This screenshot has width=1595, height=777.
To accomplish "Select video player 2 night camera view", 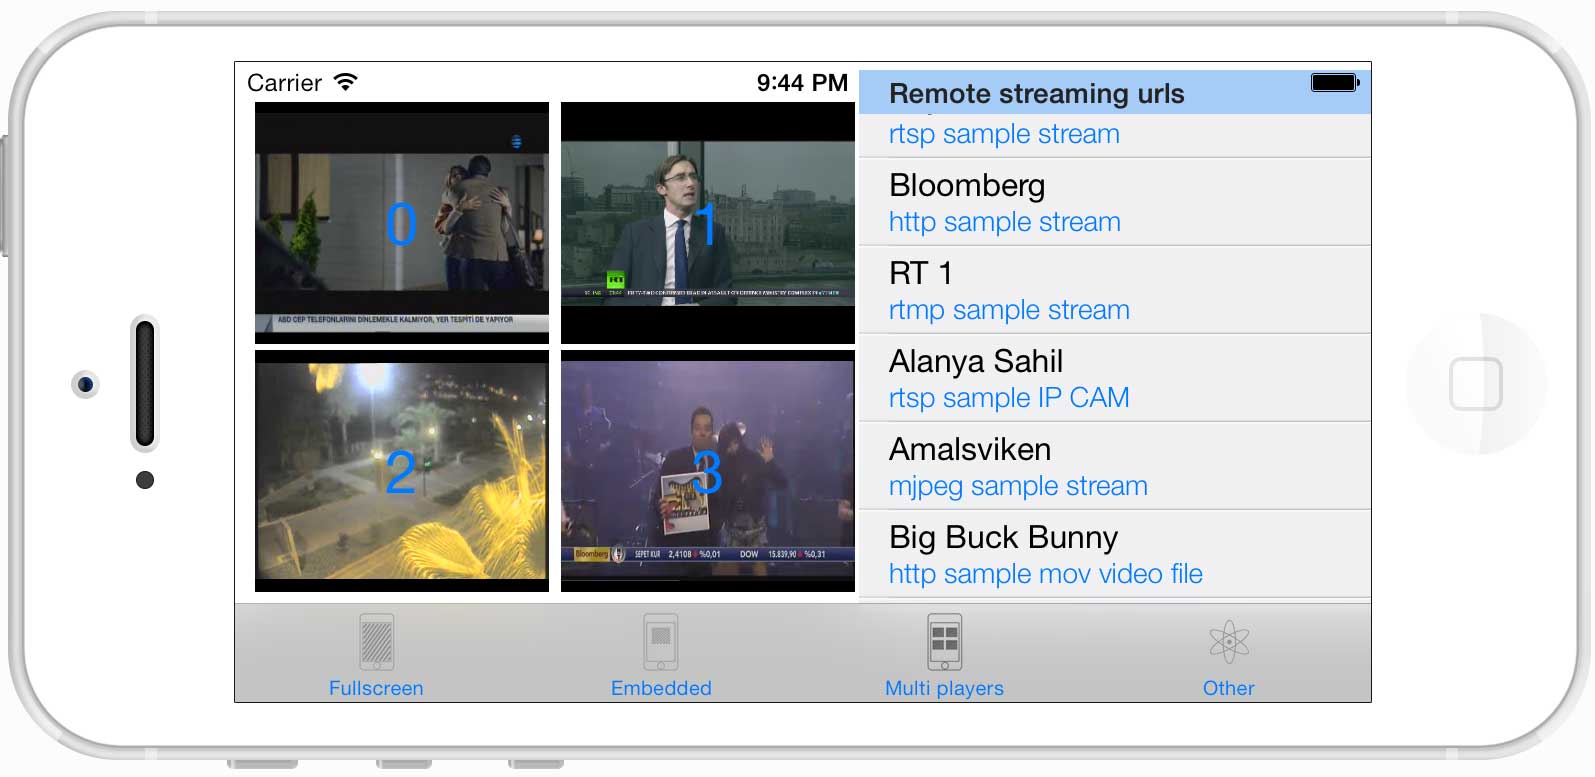I will click(x=402, y=471).
